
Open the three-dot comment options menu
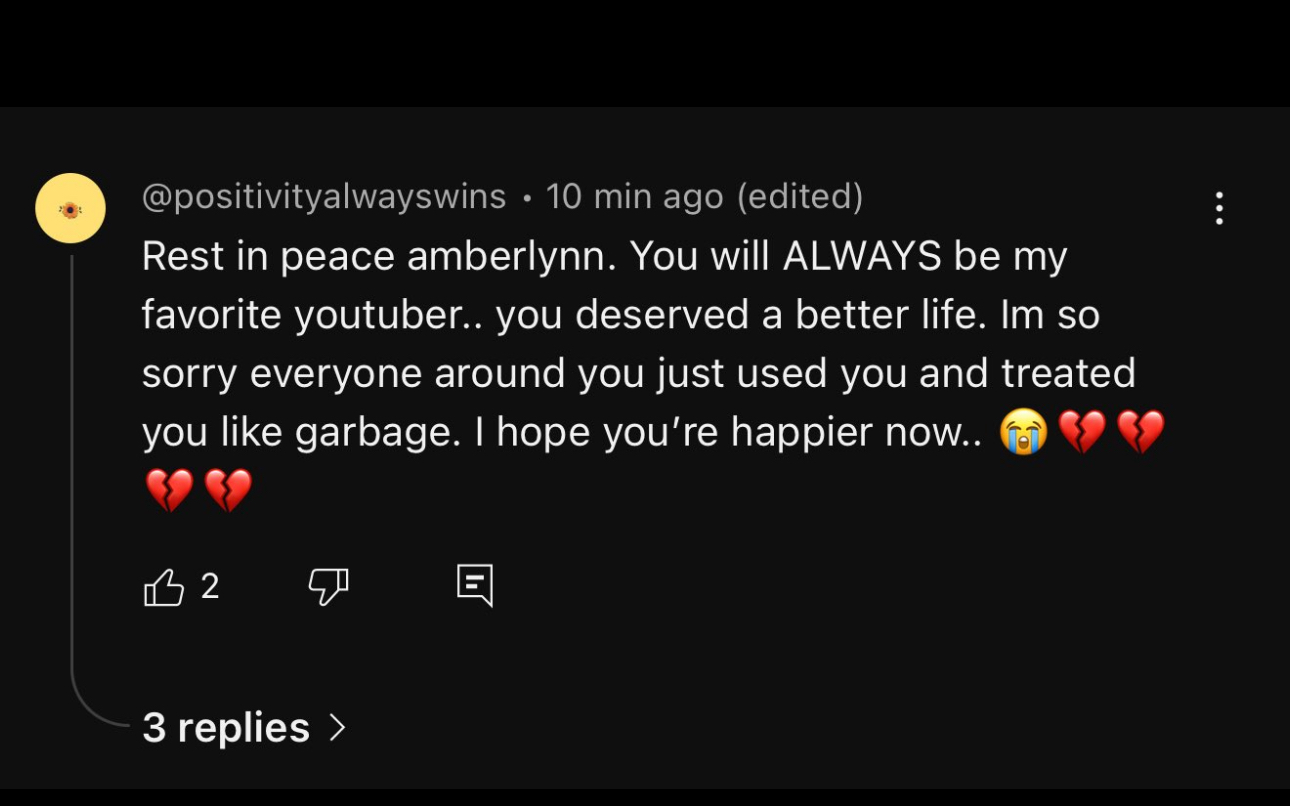[x=1218, y=208]
